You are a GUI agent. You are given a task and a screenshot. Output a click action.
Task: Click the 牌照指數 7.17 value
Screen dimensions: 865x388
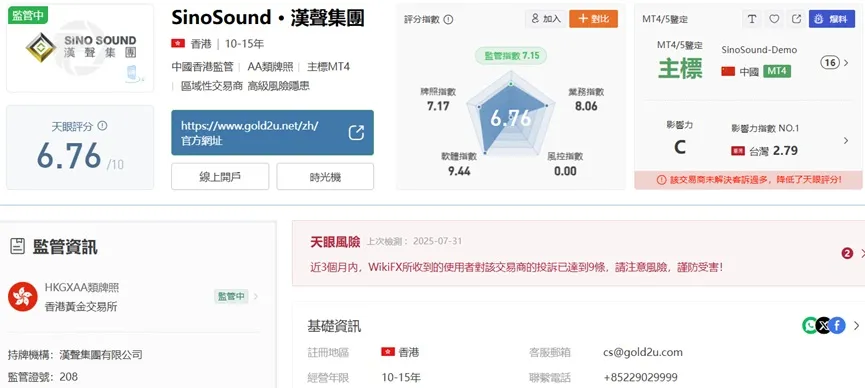point(438,106)
